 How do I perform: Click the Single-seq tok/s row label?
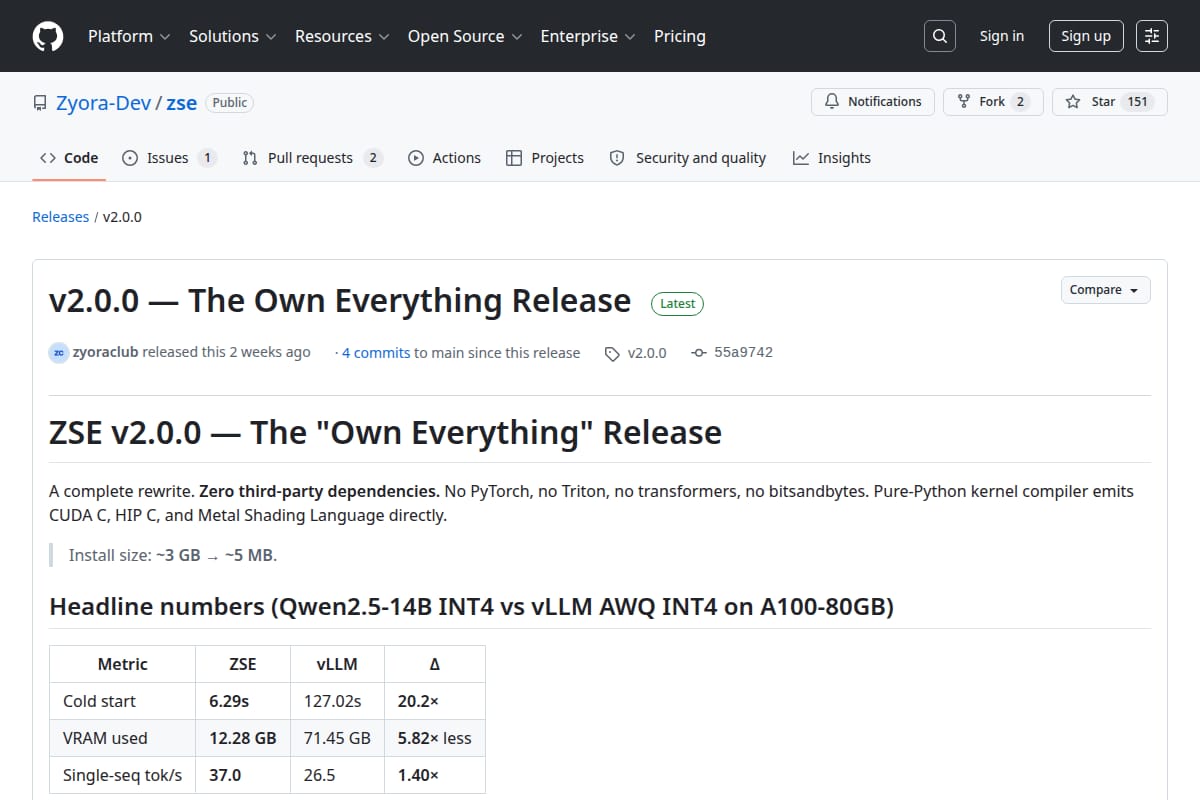(x=123, y=775)
